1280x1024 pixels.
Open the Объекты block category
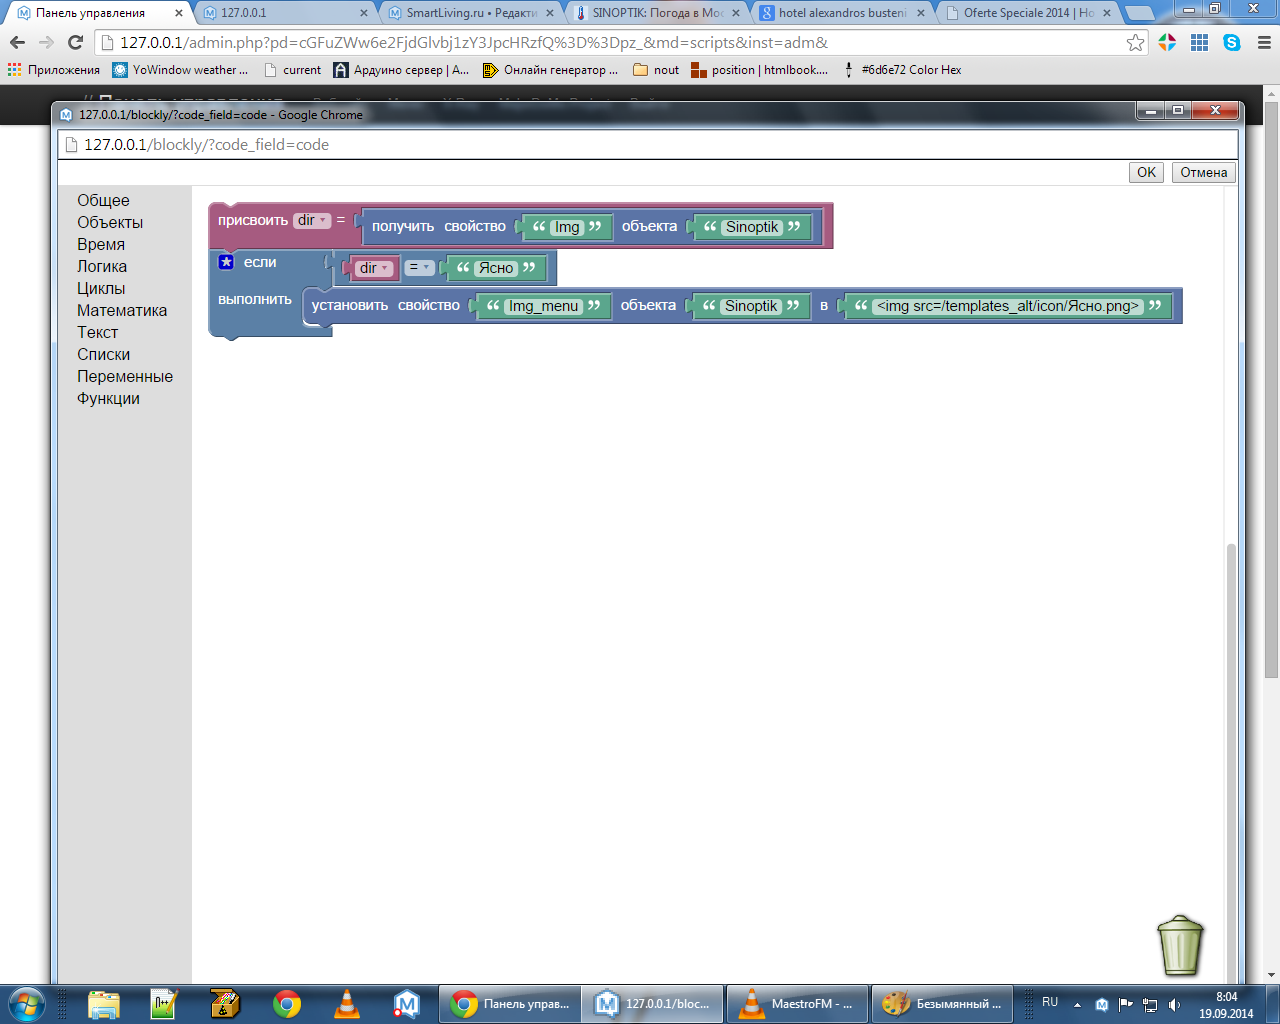pyautogui.click(x=110, y=223)
